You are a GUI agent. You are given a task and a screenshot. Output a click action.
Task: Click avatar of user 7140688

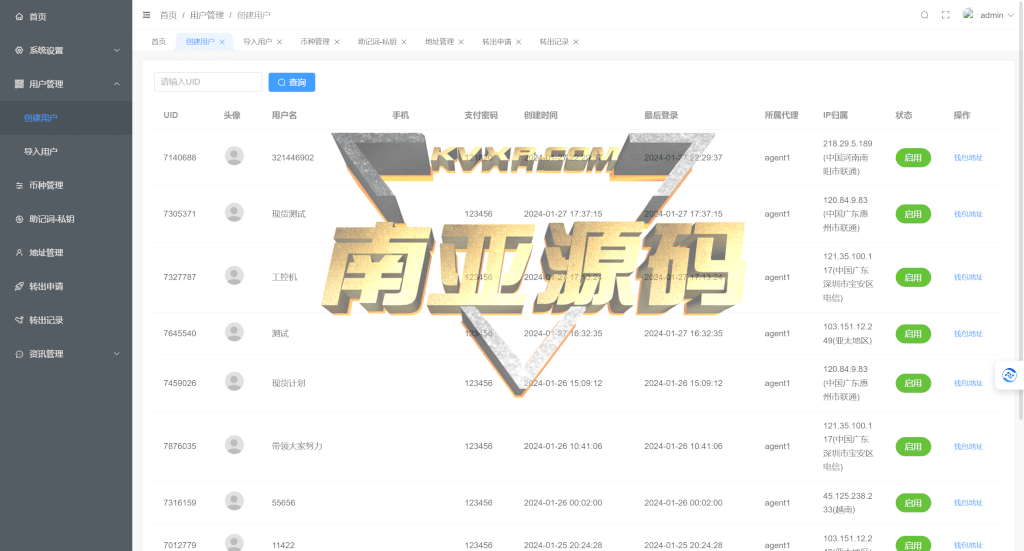pos(234,156)
